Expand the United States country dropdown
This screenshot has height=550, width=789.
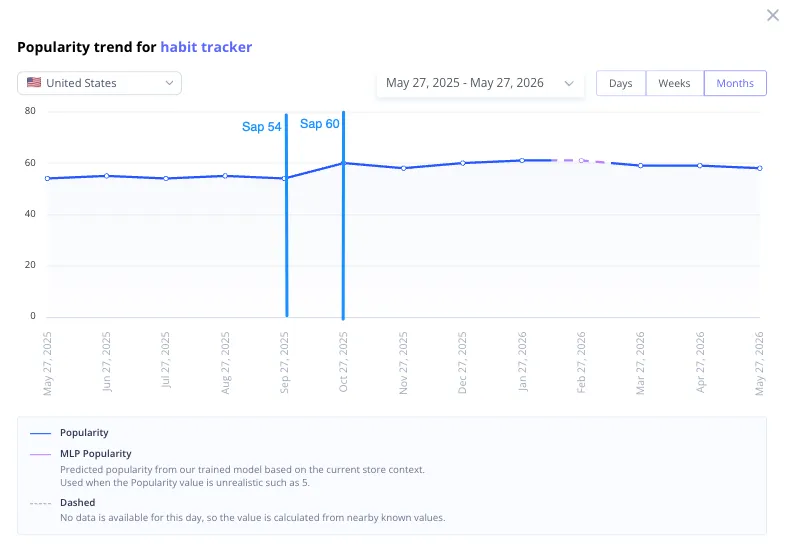[99, 83]
